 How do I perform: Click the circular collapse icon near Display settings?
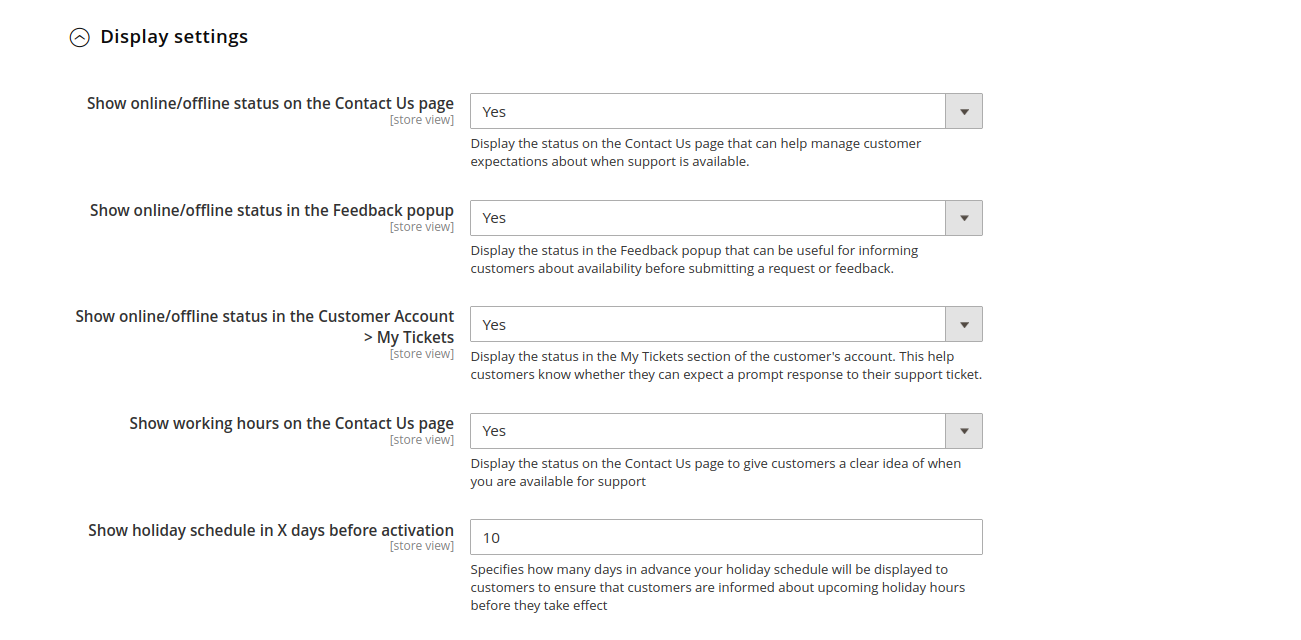point(79,36)
